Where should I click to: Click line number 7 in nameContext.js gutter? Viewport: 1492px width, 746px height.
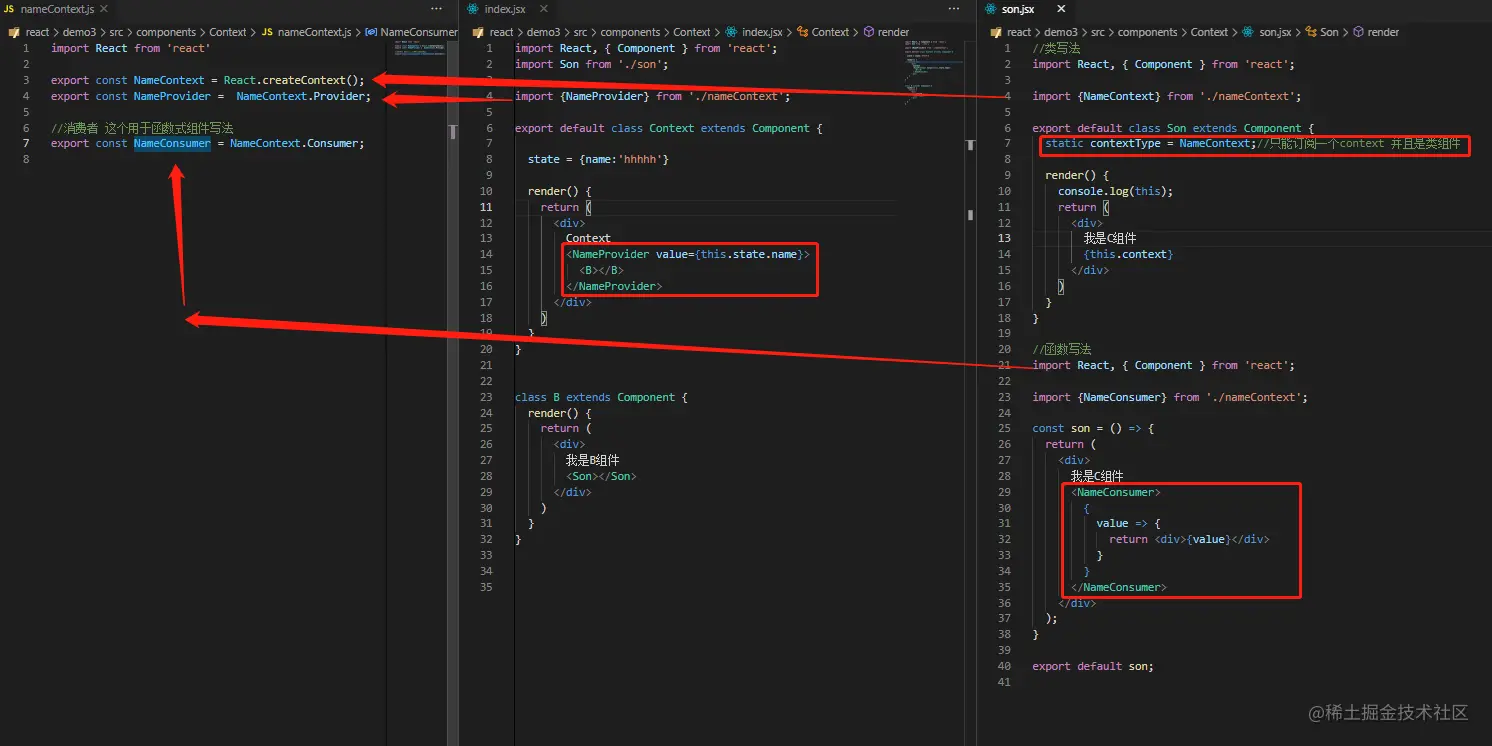tap(26, 143)
